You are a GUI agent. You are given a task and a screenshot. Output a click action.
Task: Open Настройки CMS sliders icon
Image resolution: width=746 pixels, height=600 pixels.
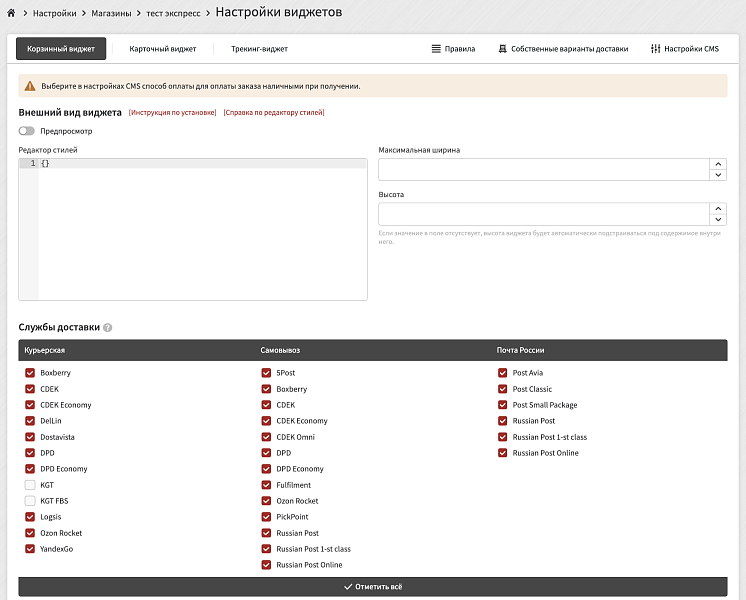pyautogui.click(x=655, y=48)
